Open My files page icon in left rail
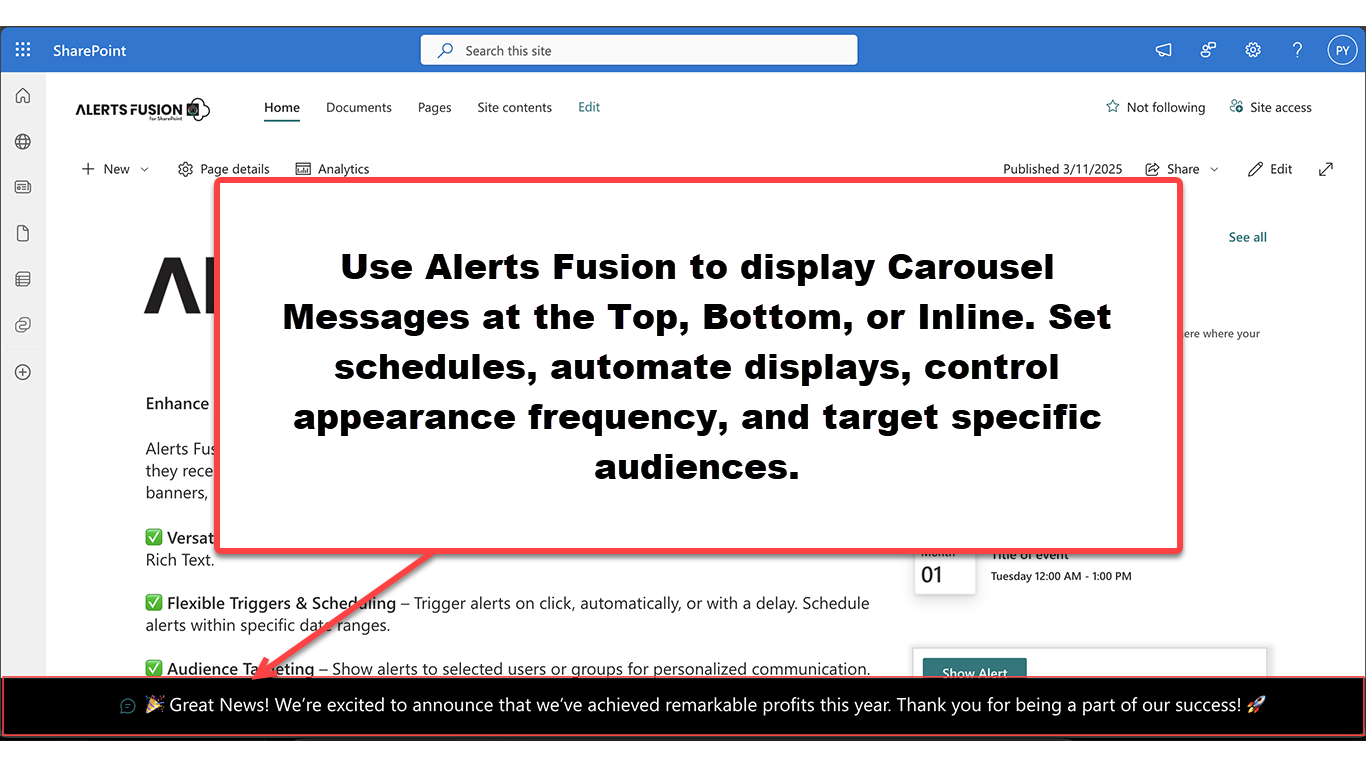Viewport: 1366px width, 768px height. click(x=23, y=233)
